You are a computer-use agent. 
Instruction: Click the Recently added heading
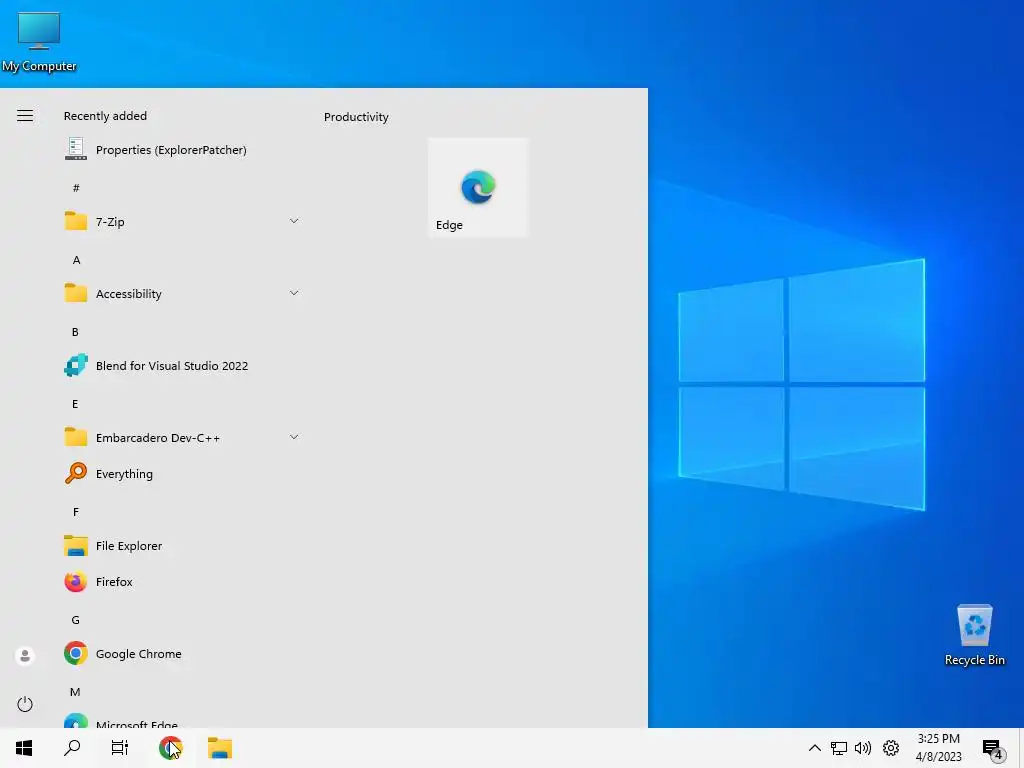[105, 116]
